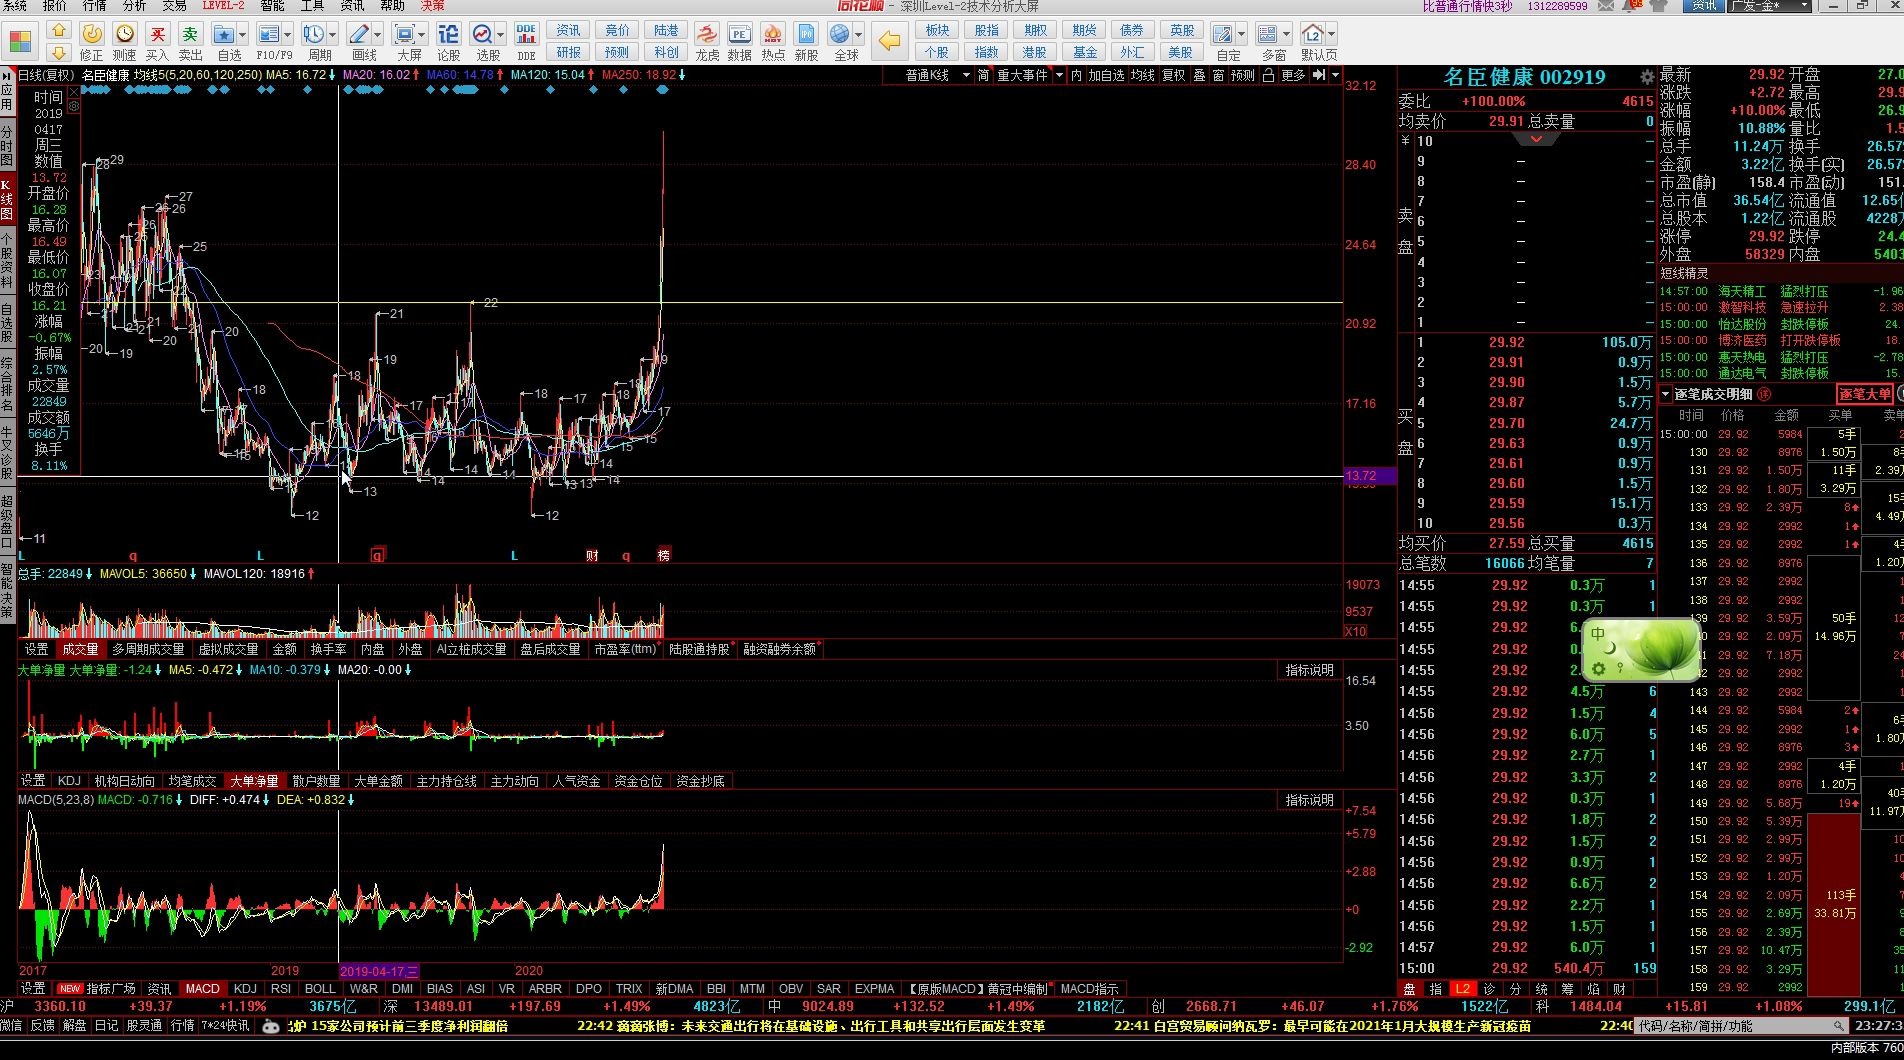Click the 自定 custom layout icon
The height and width of the screenshot is (1060, 1904).
[1222, 34]
